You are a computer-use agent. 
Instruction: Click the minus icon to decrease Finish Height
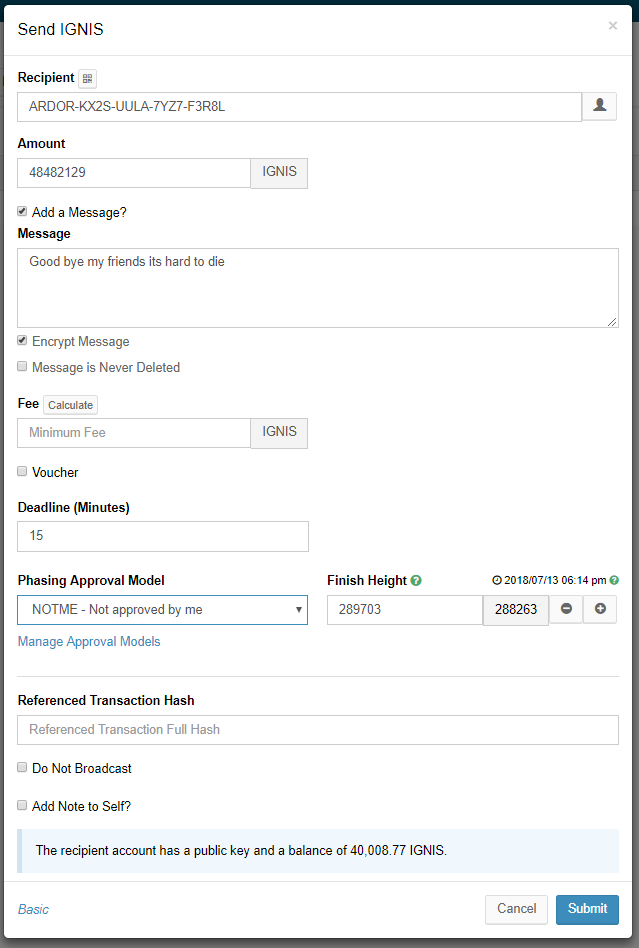(x=566, y=609)
